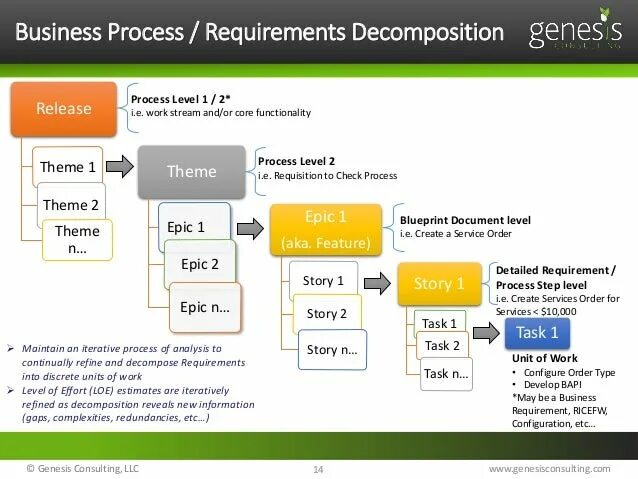Select the Epic 1 list box
Screen dimensions: 638x479
[x=194, y=226]
